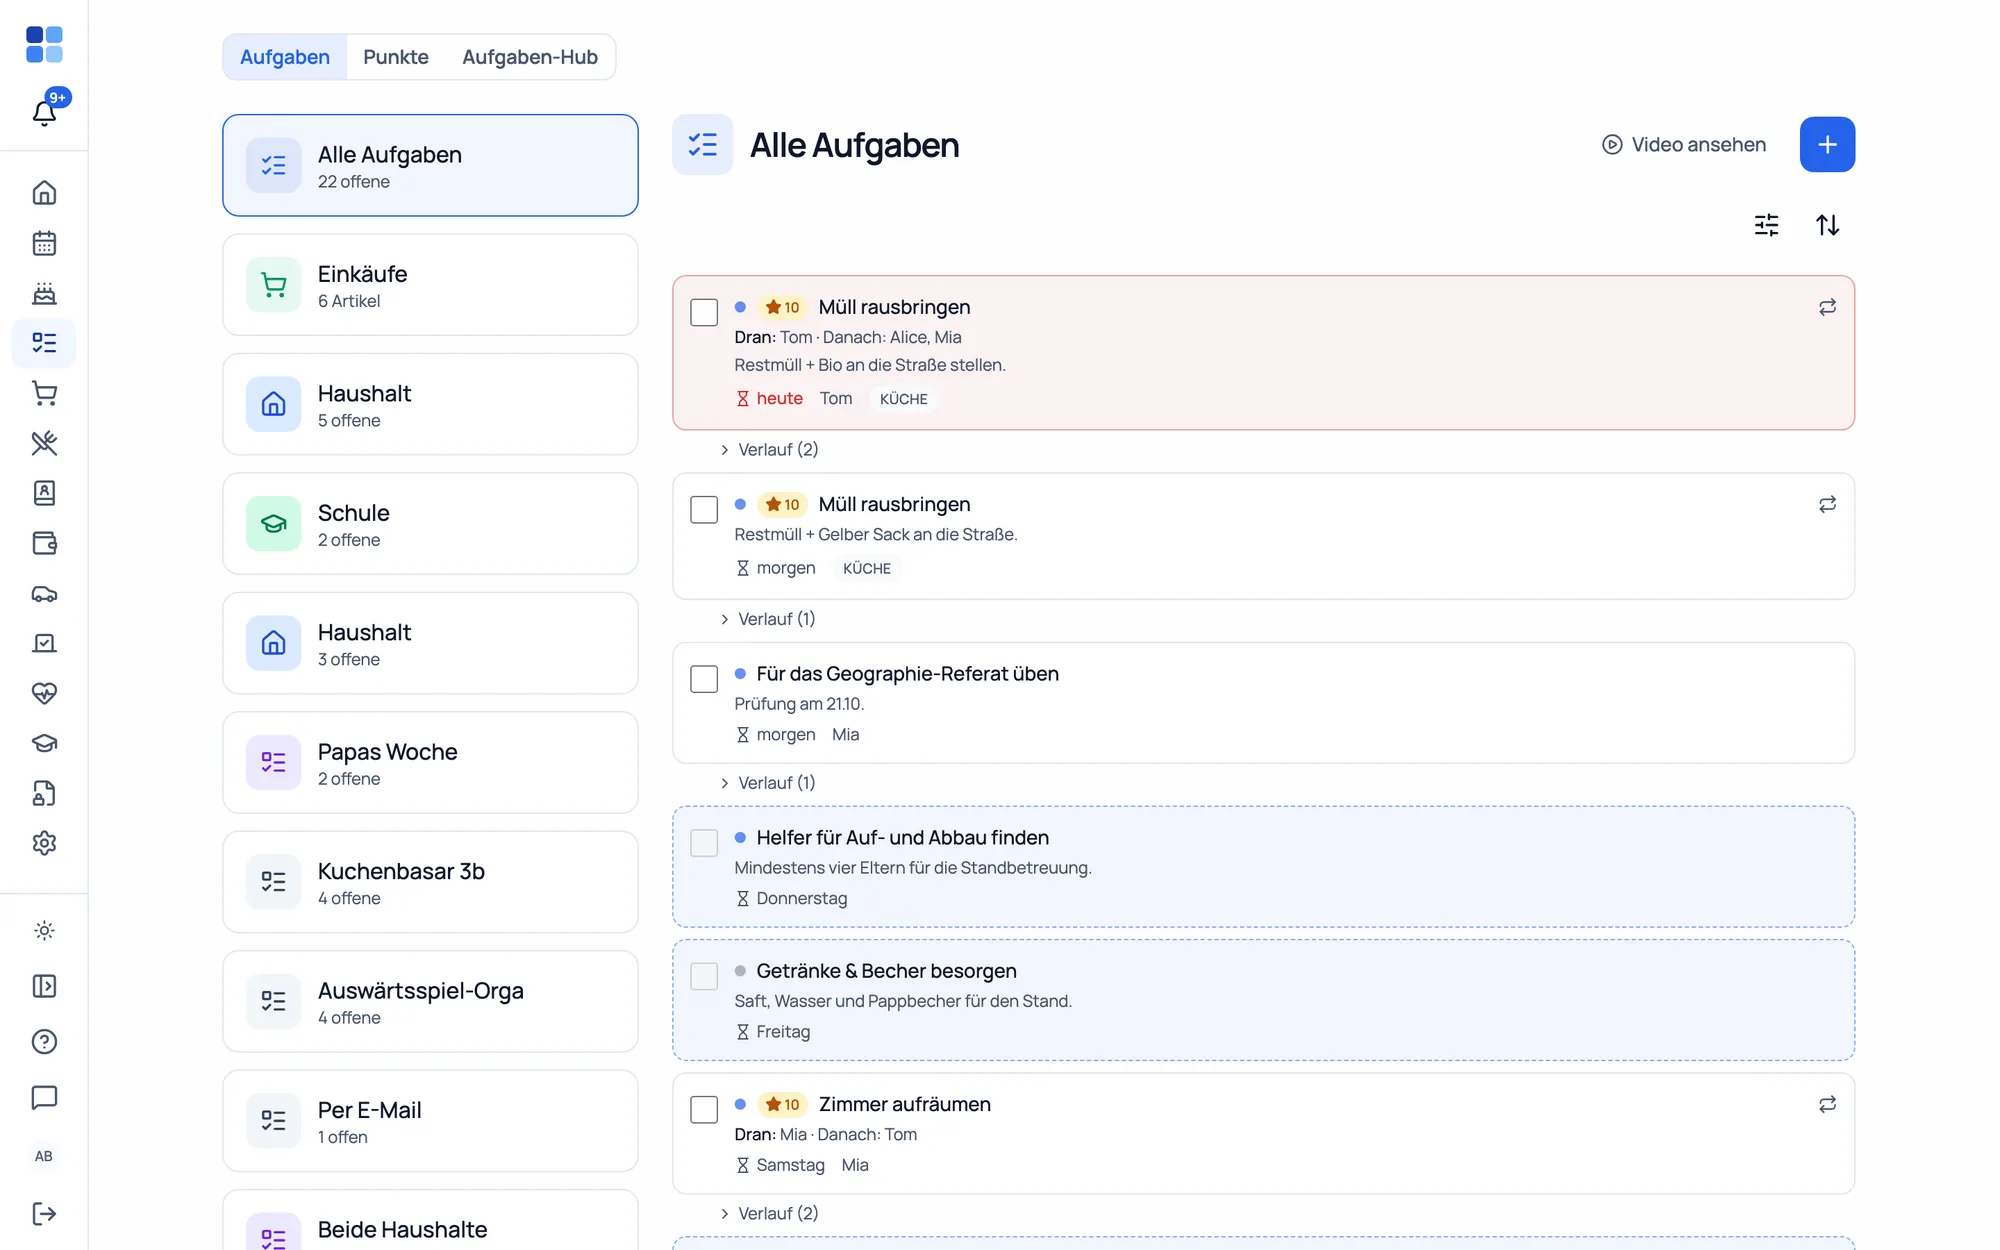The height and width of the screenshot is (1250, 2000).
Task: Click repeat icon on Zimmer aufräumen
Action: click(1827, 1104)
